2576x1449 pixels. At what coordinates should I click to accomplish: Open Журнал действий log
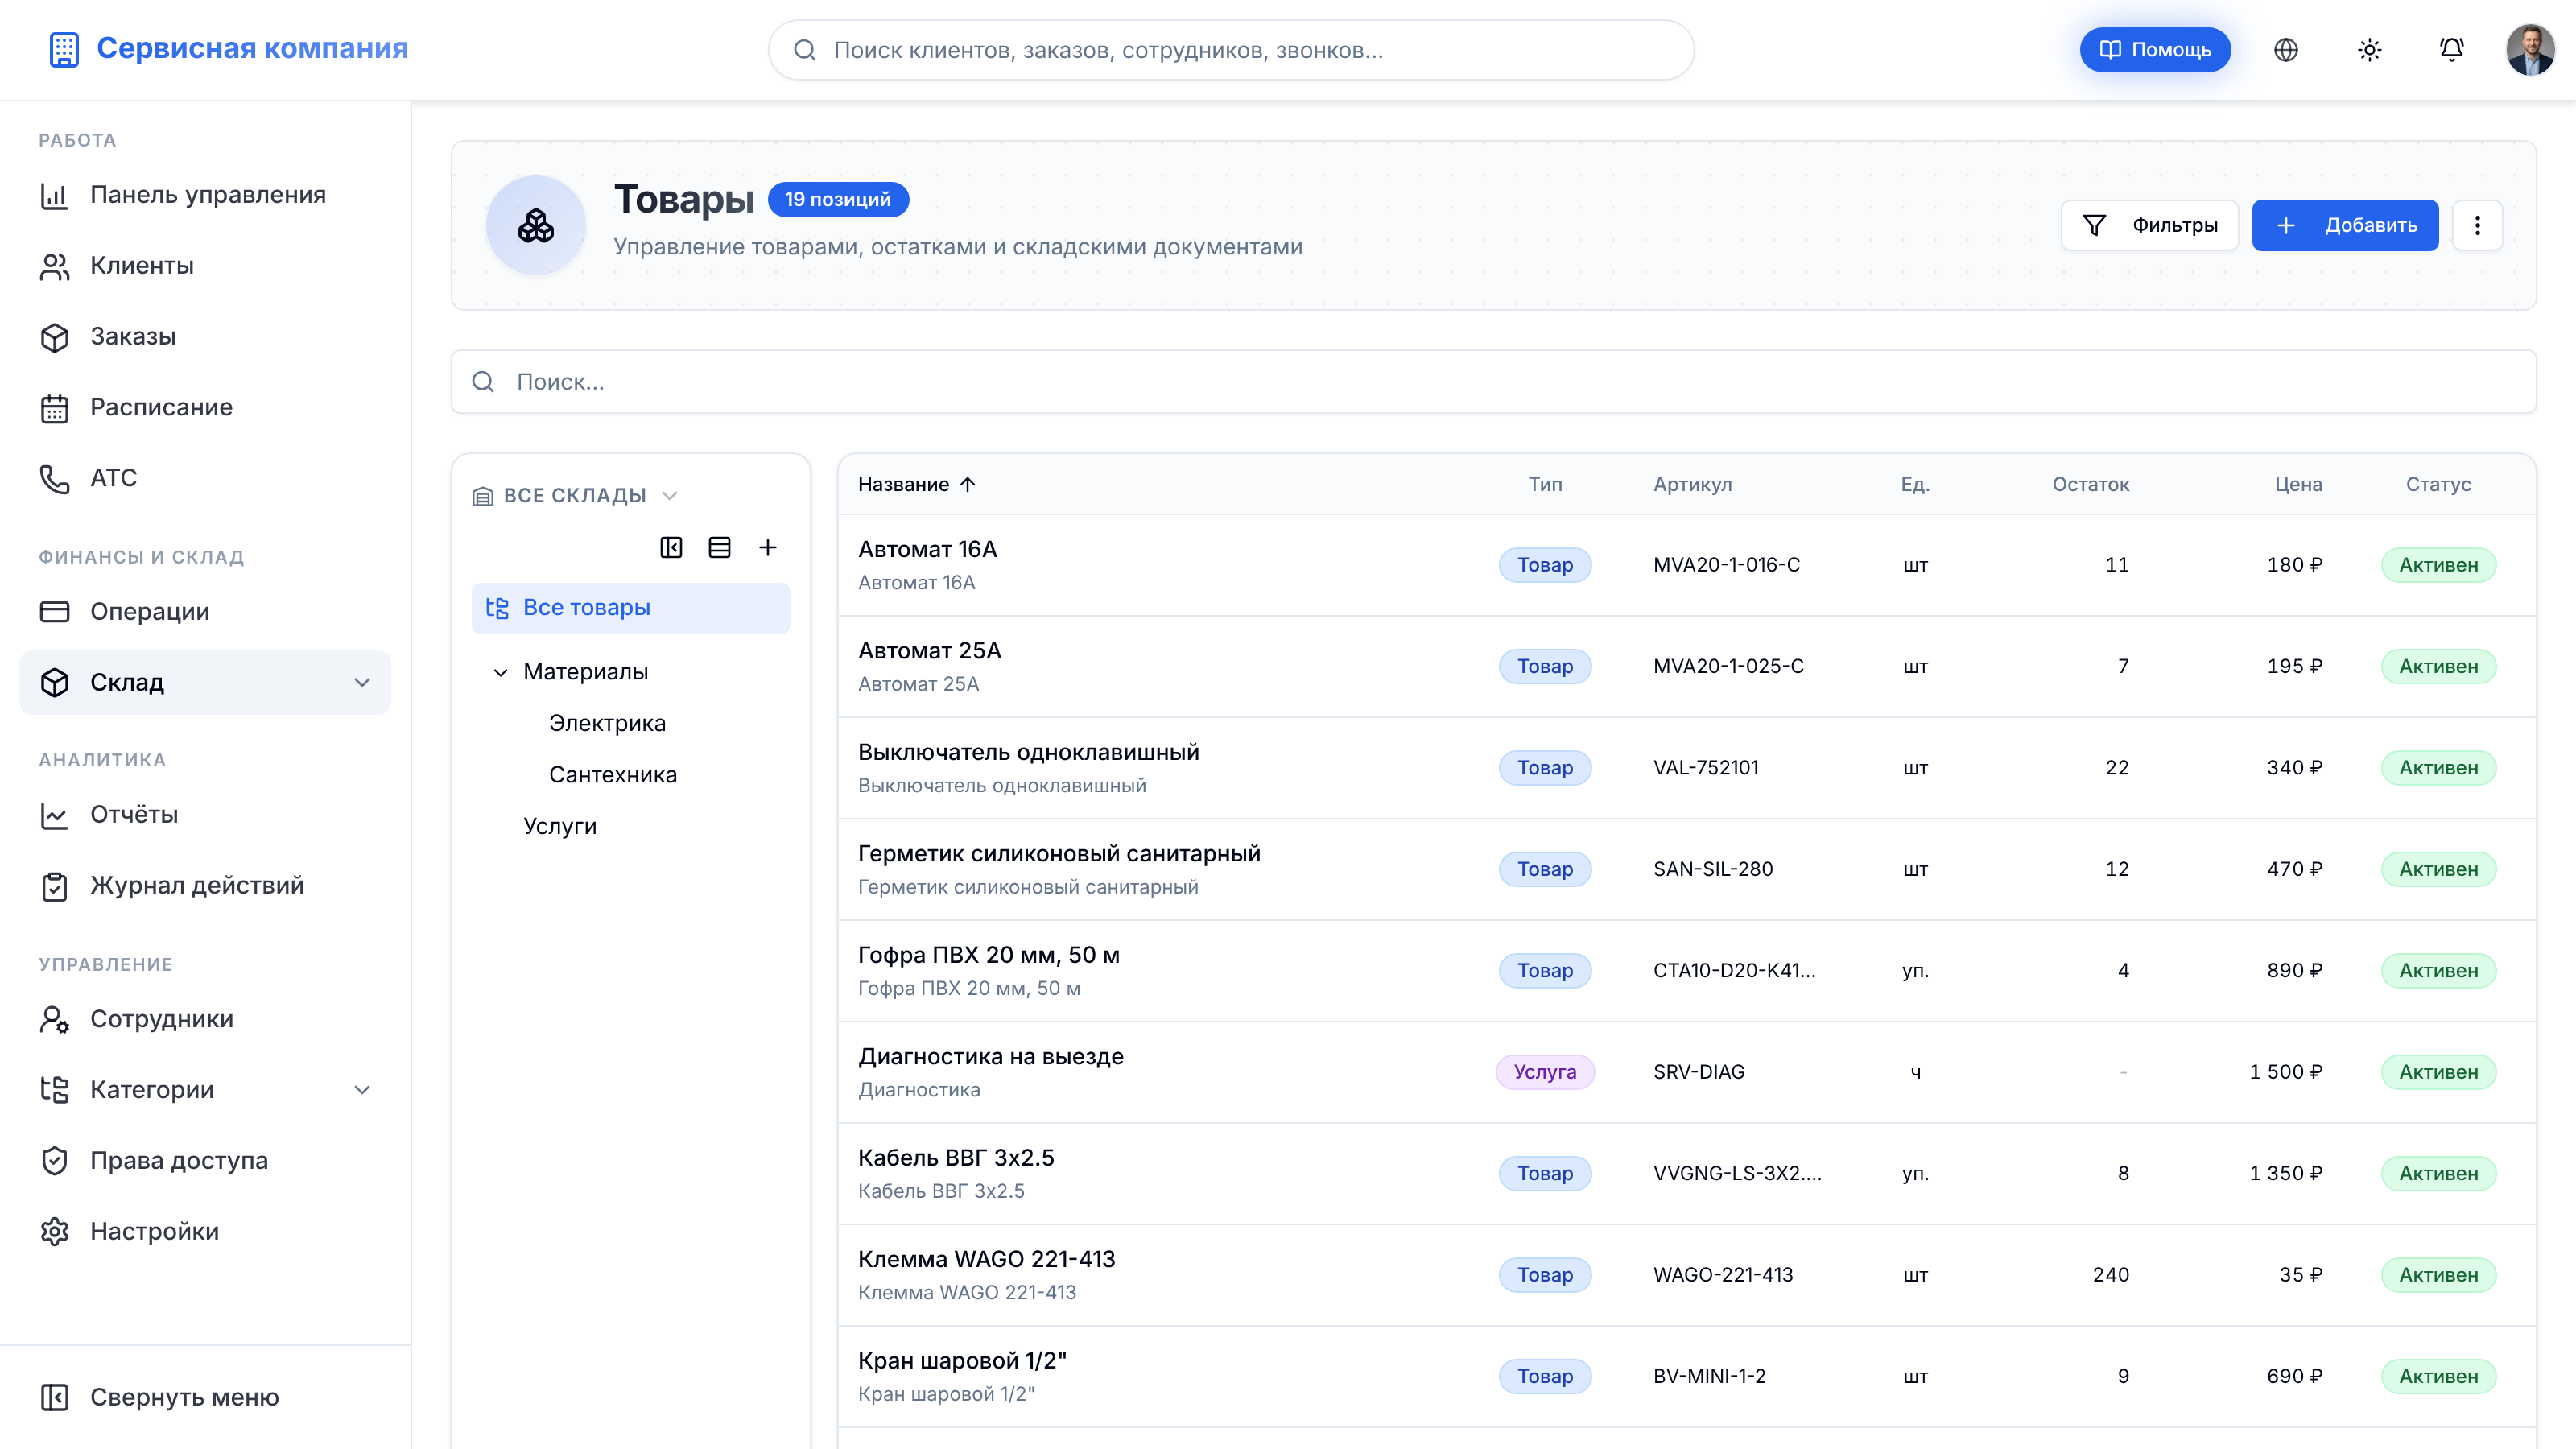coord(205,886)
